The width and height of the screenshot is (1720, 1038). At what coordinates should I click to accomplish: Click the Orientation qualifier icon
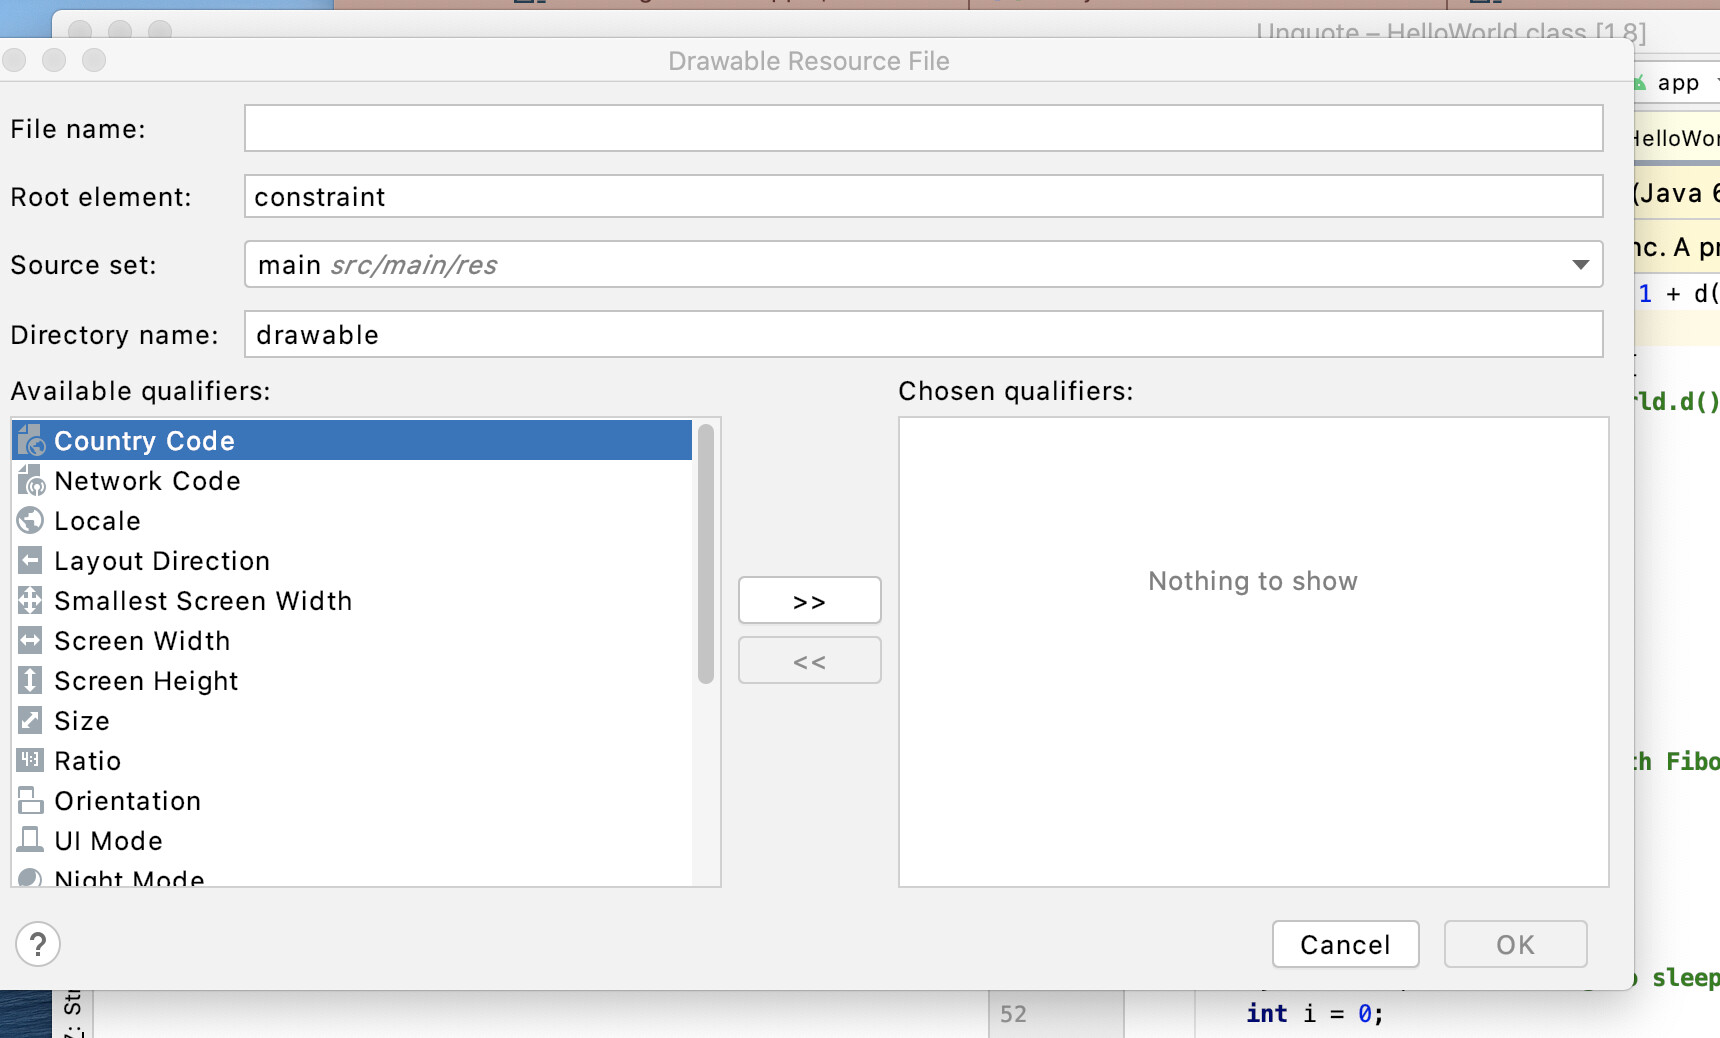tap(31, 801)
